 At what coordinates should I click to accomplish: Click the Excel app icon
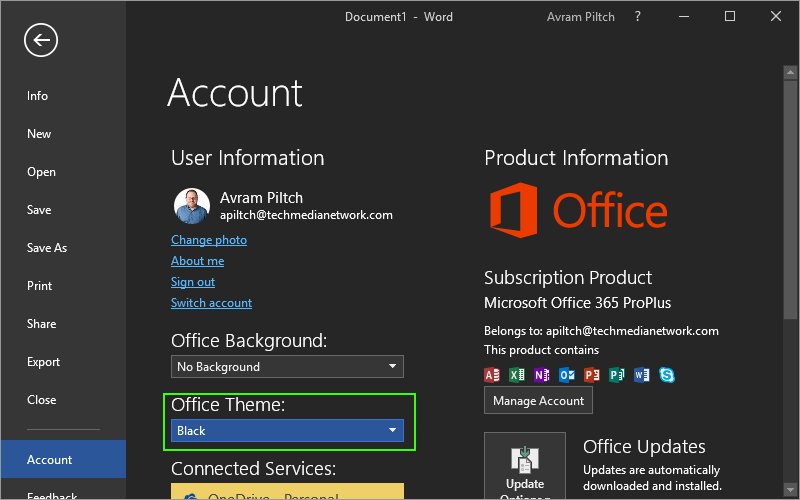coord(517,375)
